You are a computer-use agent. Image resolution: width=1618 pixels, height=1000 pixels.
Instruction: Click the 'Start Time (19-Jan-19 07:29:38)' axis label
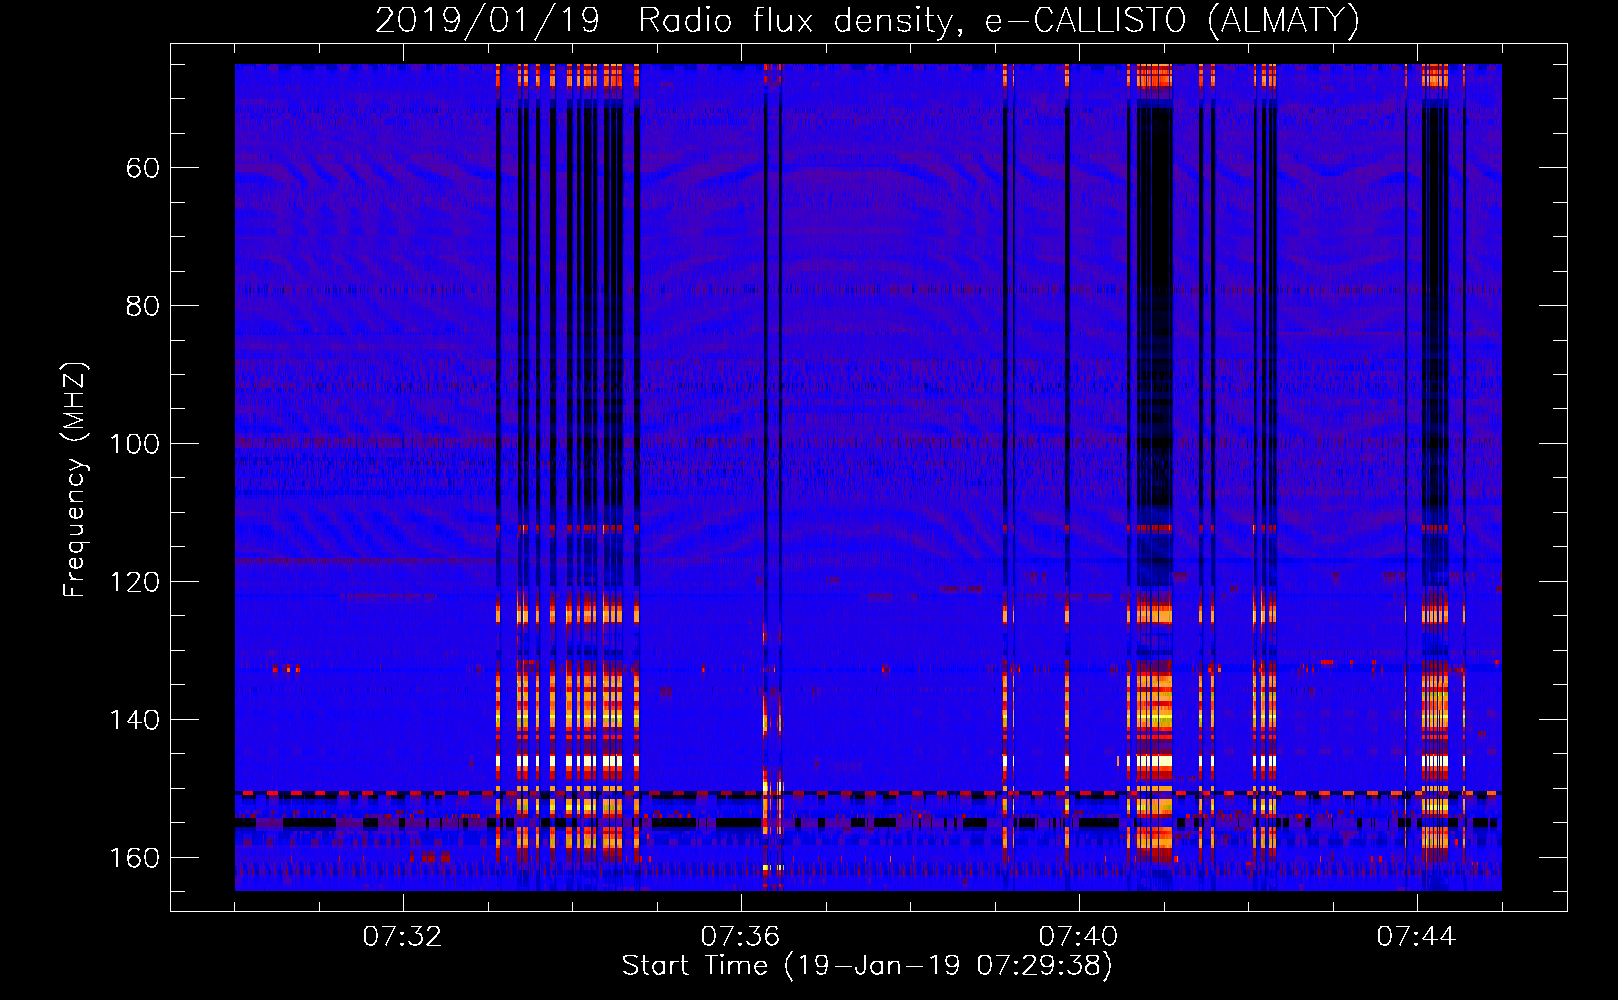[x=867, y=966]
